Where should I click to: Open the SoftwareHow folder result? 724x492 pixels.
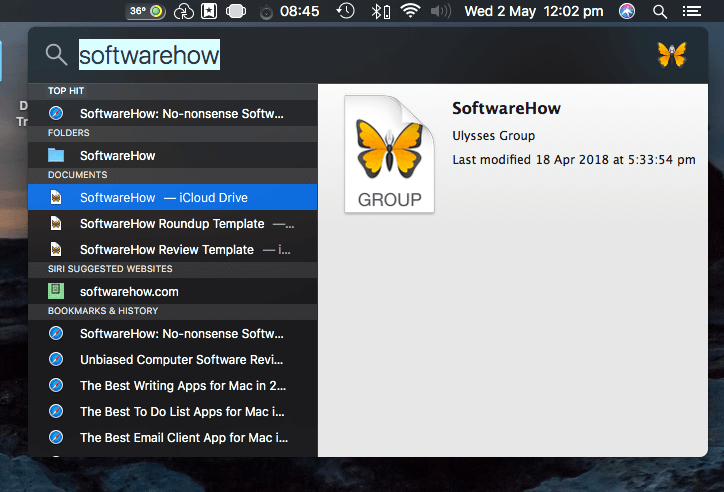tap(173, 156)
